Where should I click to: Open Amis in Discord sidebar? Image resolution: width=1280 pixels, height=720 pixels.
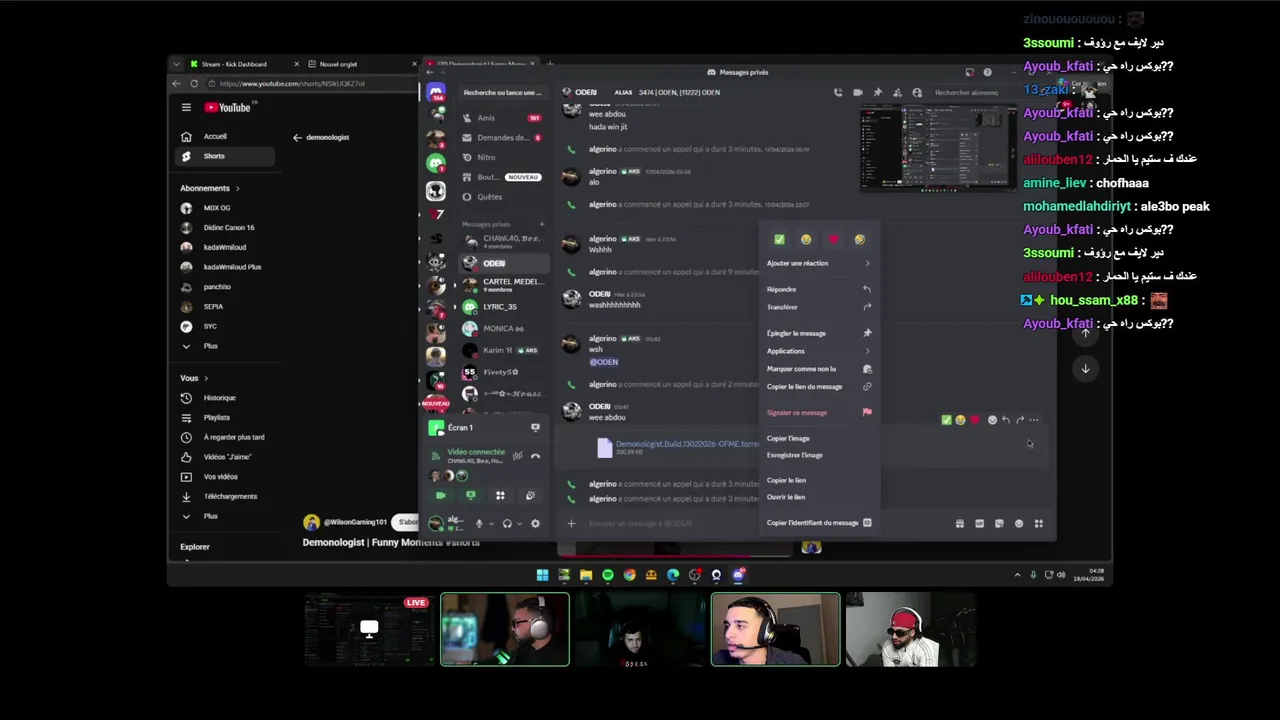tap(503, 118)
